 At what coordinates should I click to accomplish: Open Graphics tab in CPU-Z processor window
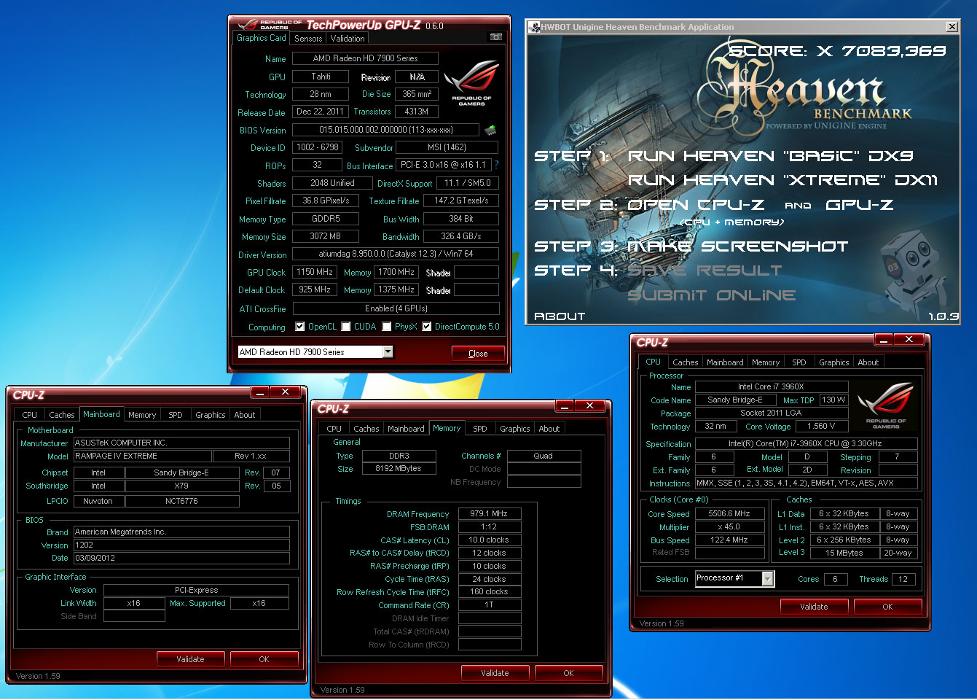pos(834,362)
